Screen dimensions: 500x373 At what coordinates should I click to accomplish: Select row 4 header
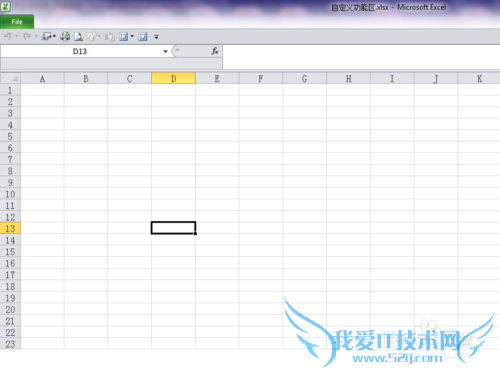click(x=10, y=125)
